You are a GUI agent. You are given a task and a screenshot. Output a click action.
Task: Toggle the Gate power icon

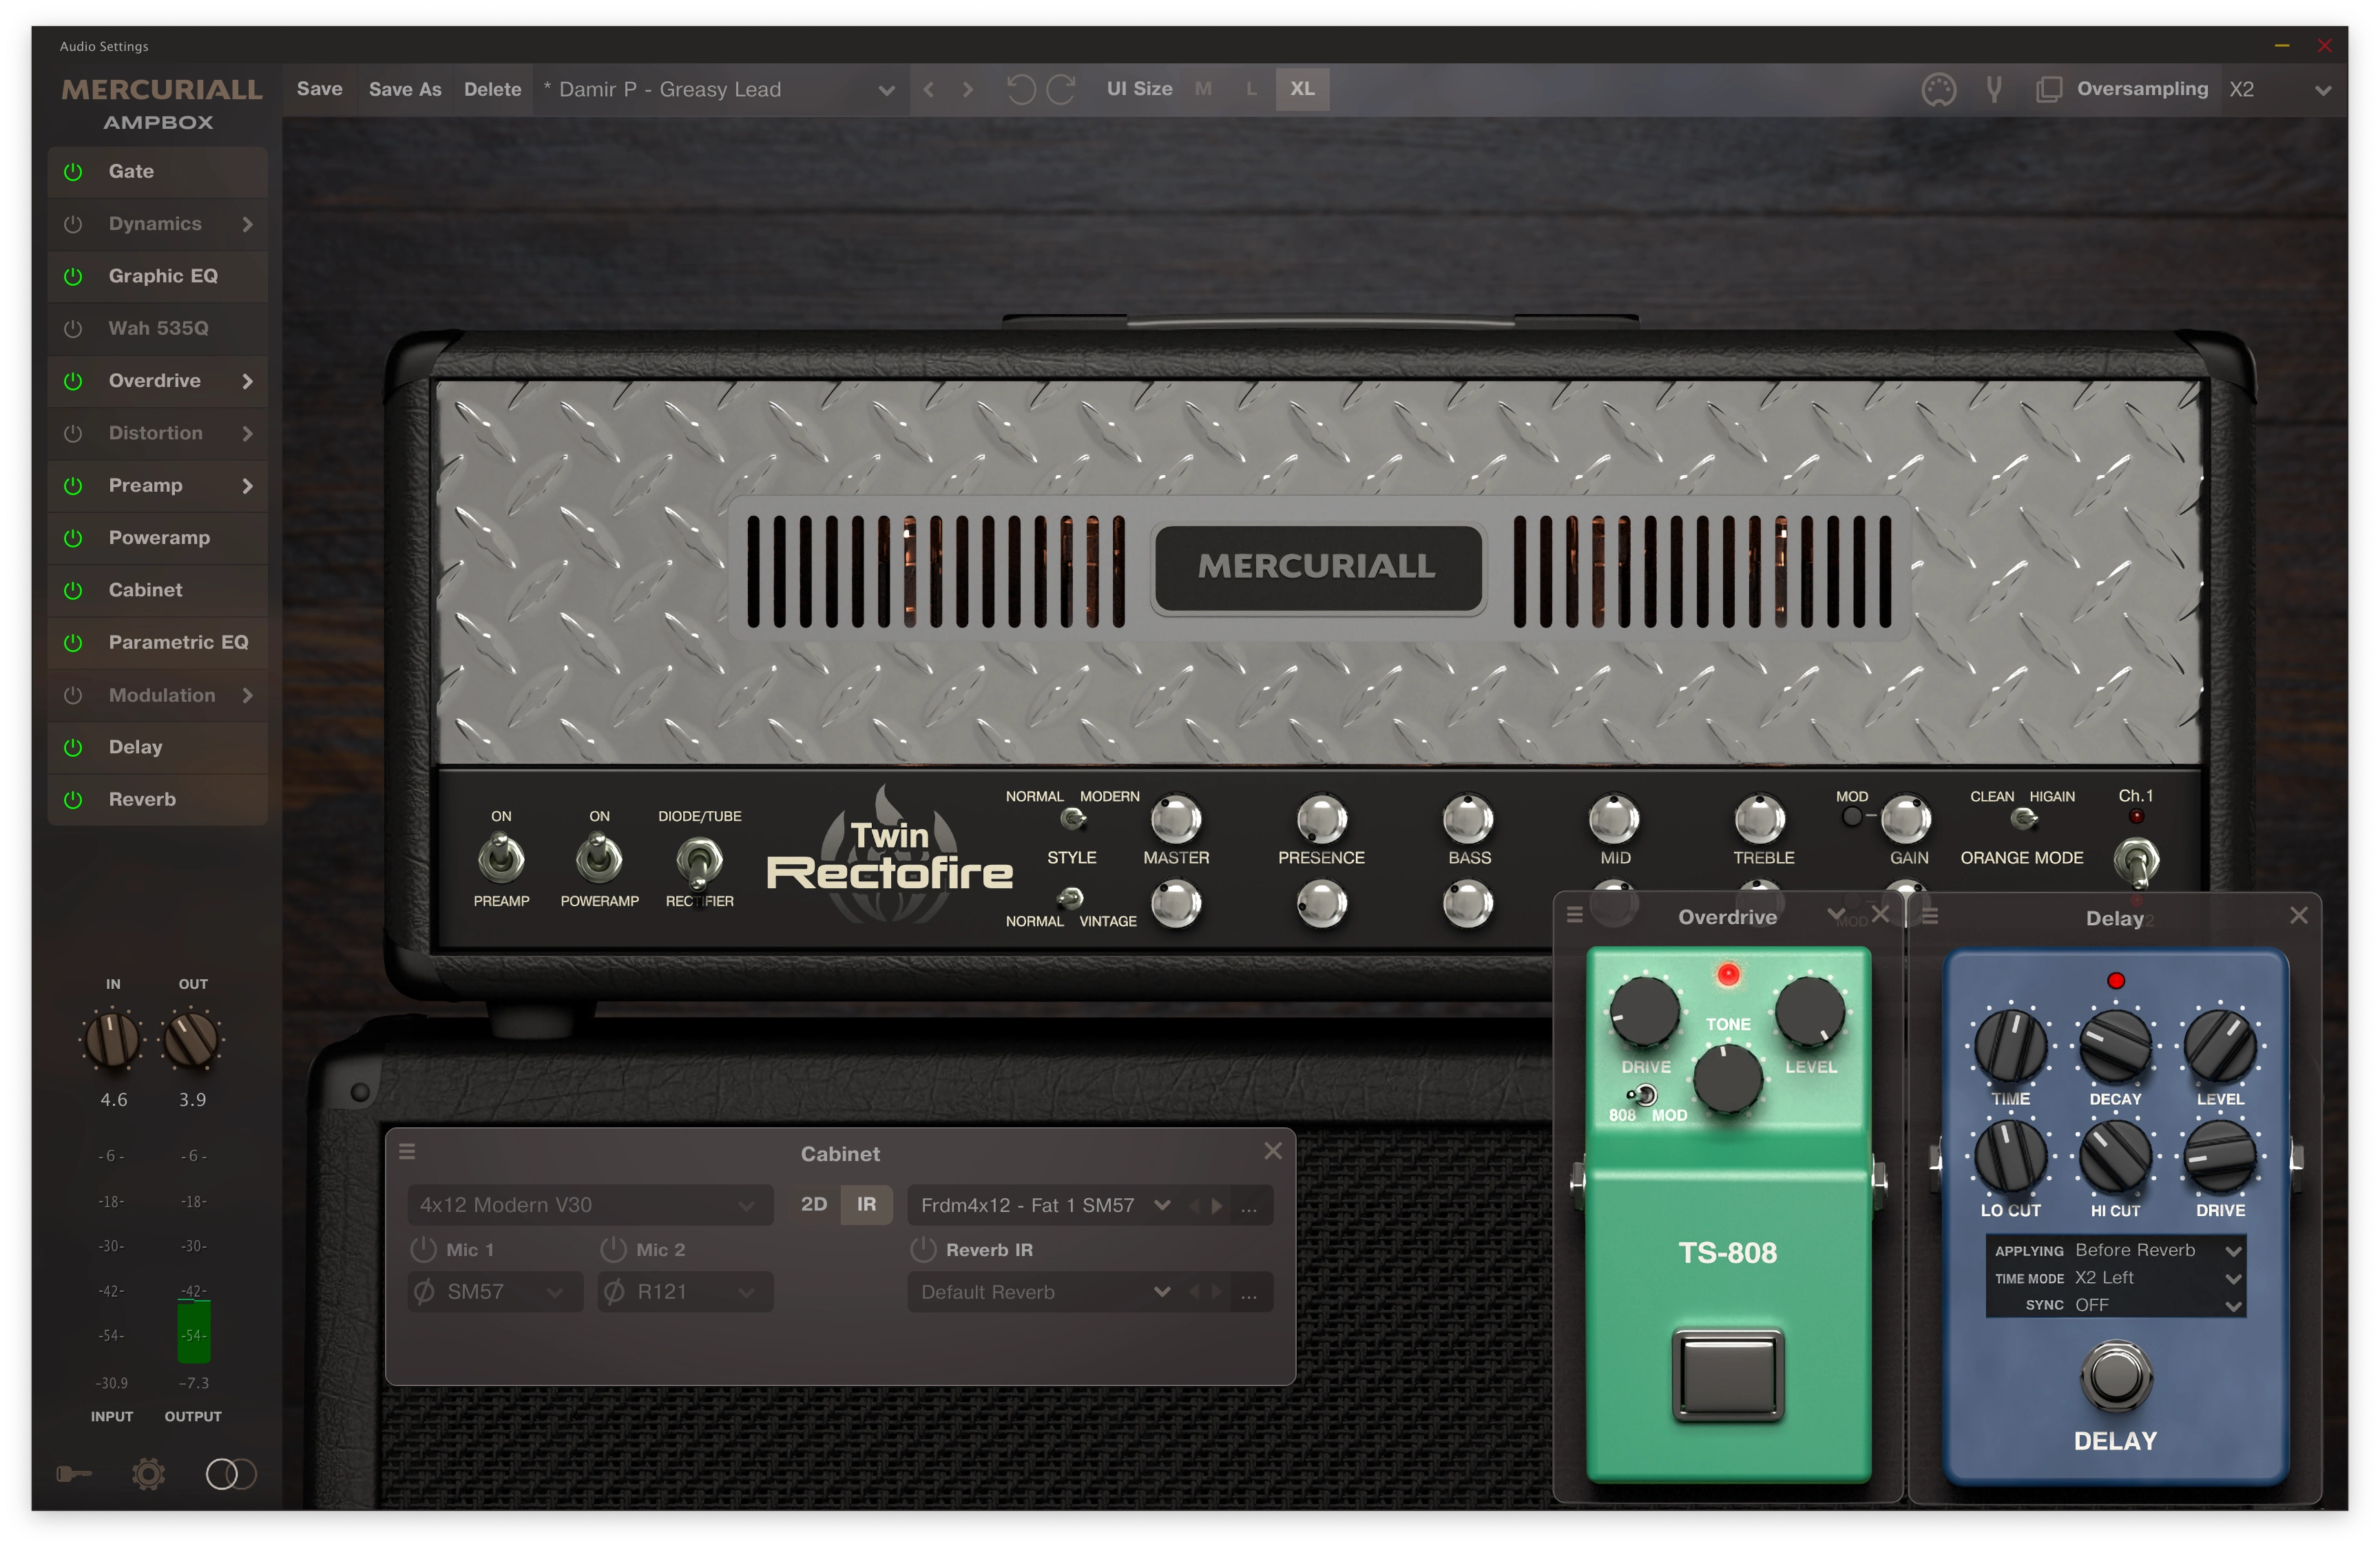tap(73, 171)
